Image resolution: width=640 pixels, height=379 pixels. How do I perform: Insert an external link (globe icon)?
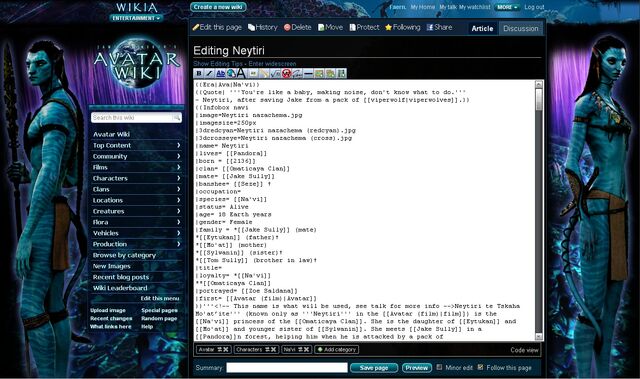(x=231, y=73)
